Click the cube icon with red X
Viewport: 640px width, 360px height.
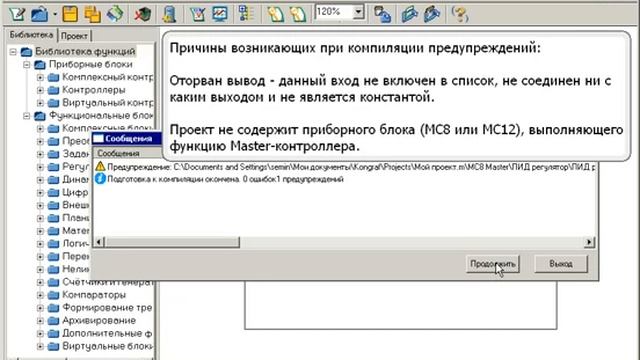pos(143,14)
